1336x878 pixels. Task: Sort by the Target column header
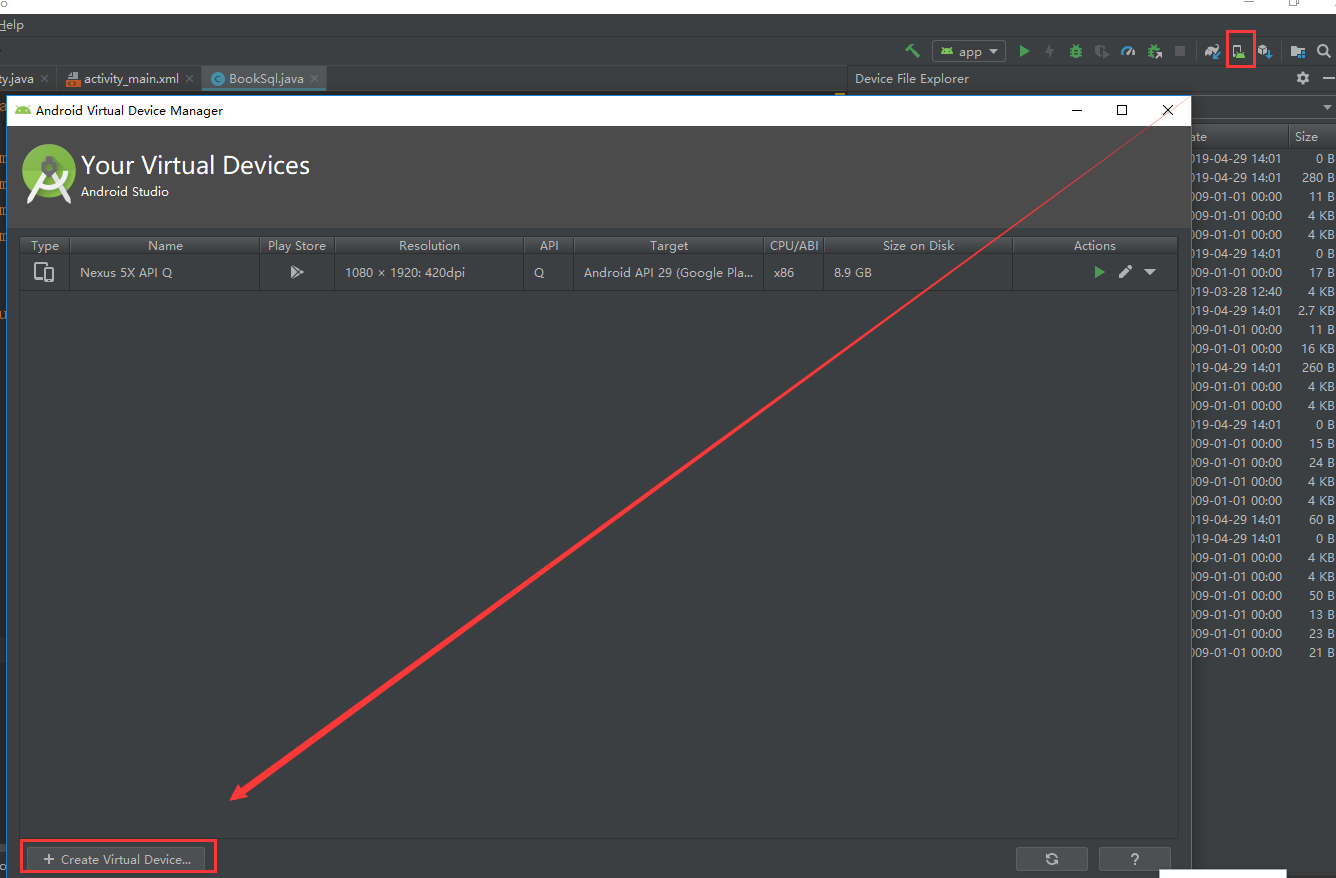point(669,245)
